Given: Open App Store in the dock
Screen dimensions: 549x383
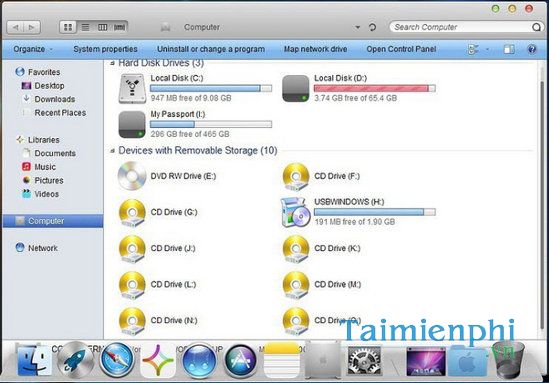Looking at the screenshot, I should (240, 361).
